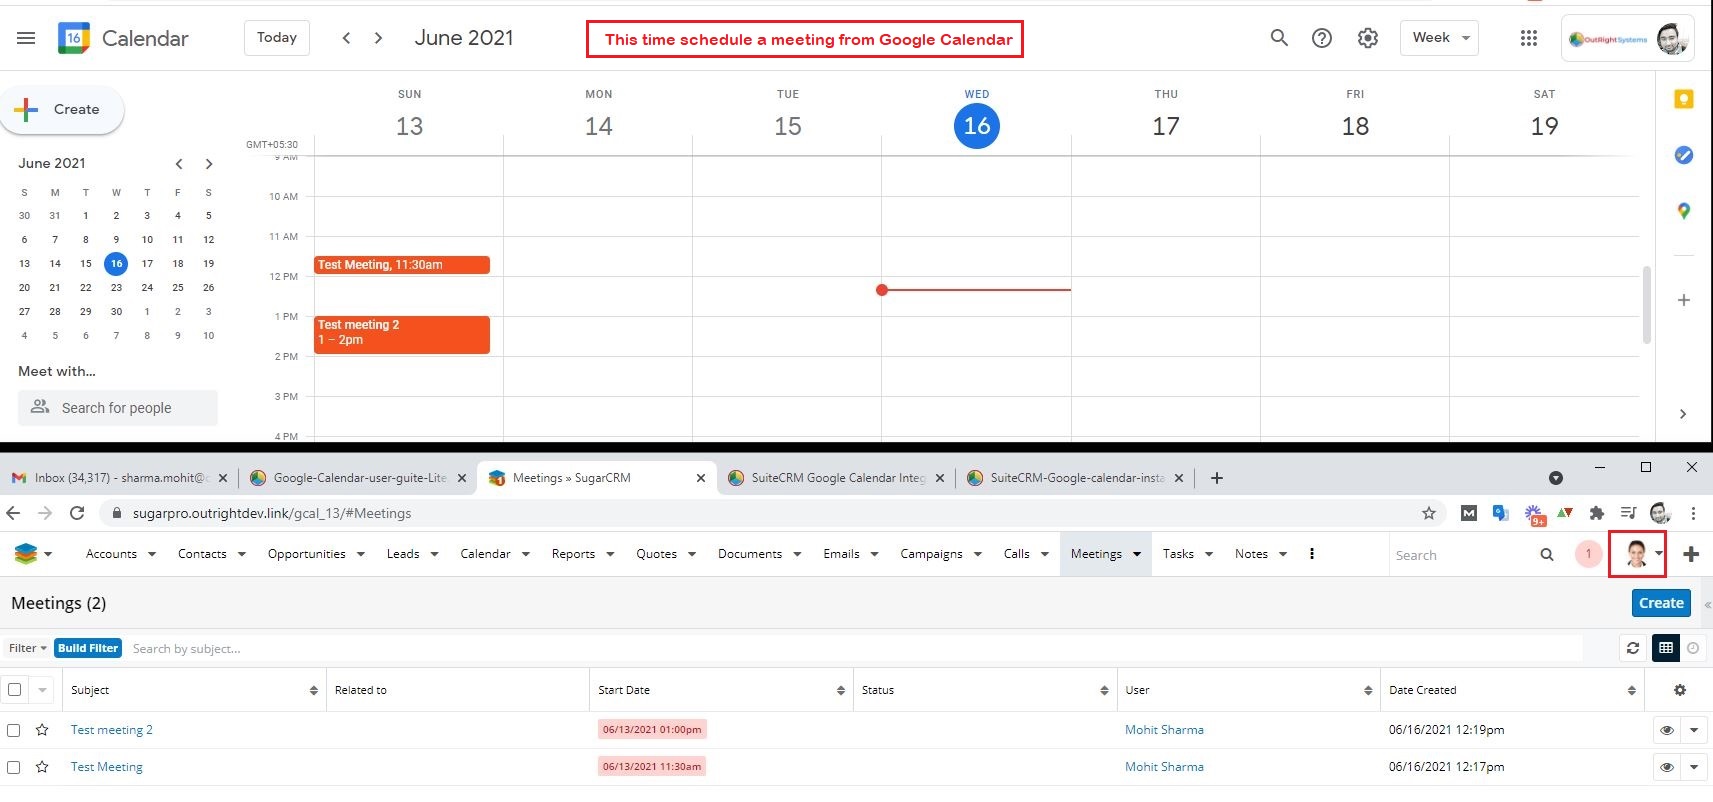Open row actions dropdown for Test meeting 2

tap(1694, 730)
